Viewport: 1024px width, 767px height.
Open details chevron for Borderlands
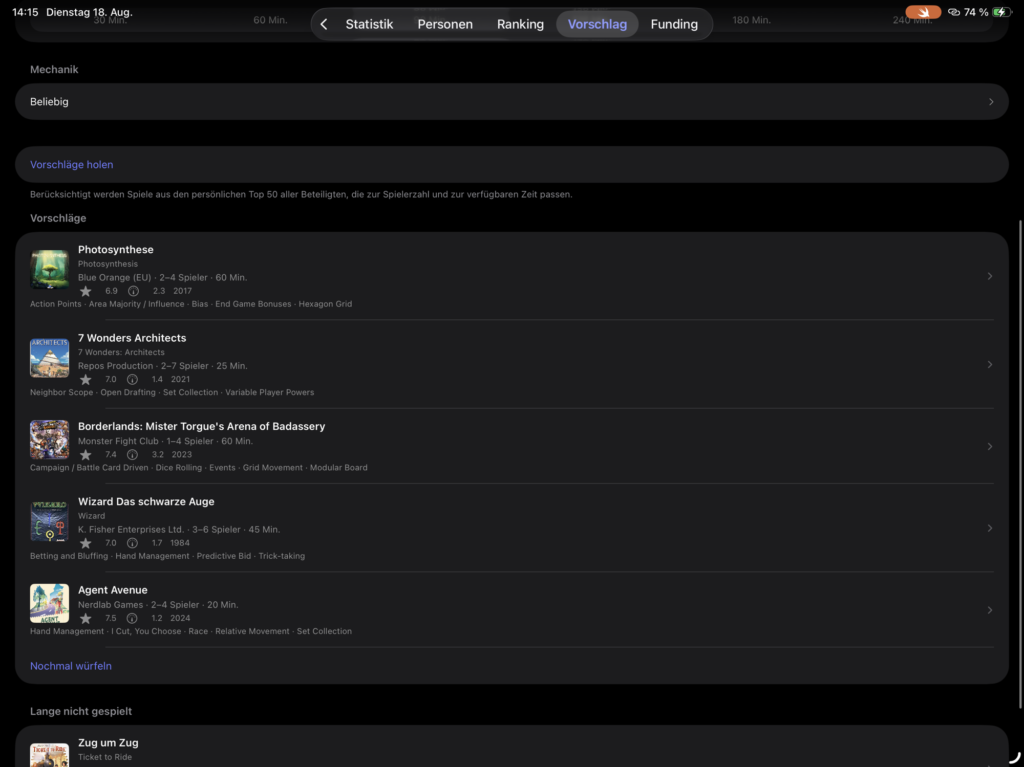(990, 446)
